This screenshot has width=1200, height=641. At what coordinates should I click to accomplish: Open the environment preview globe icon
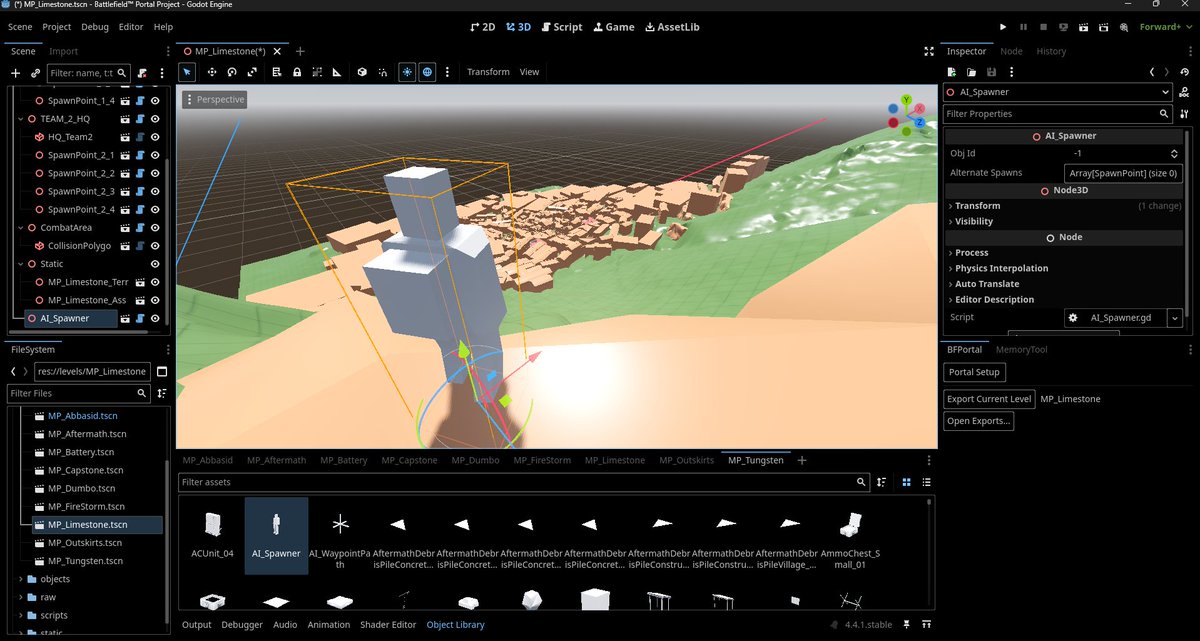tap(427, 72)
